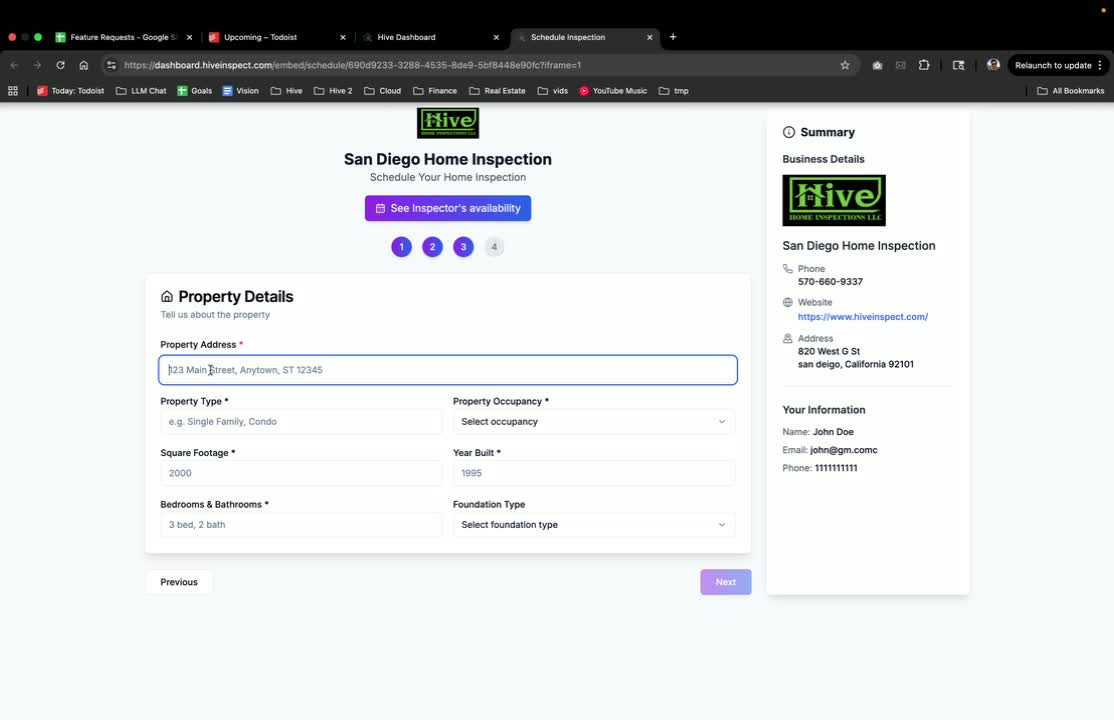Select step 4 in the progress indicator

pos(494,247)
